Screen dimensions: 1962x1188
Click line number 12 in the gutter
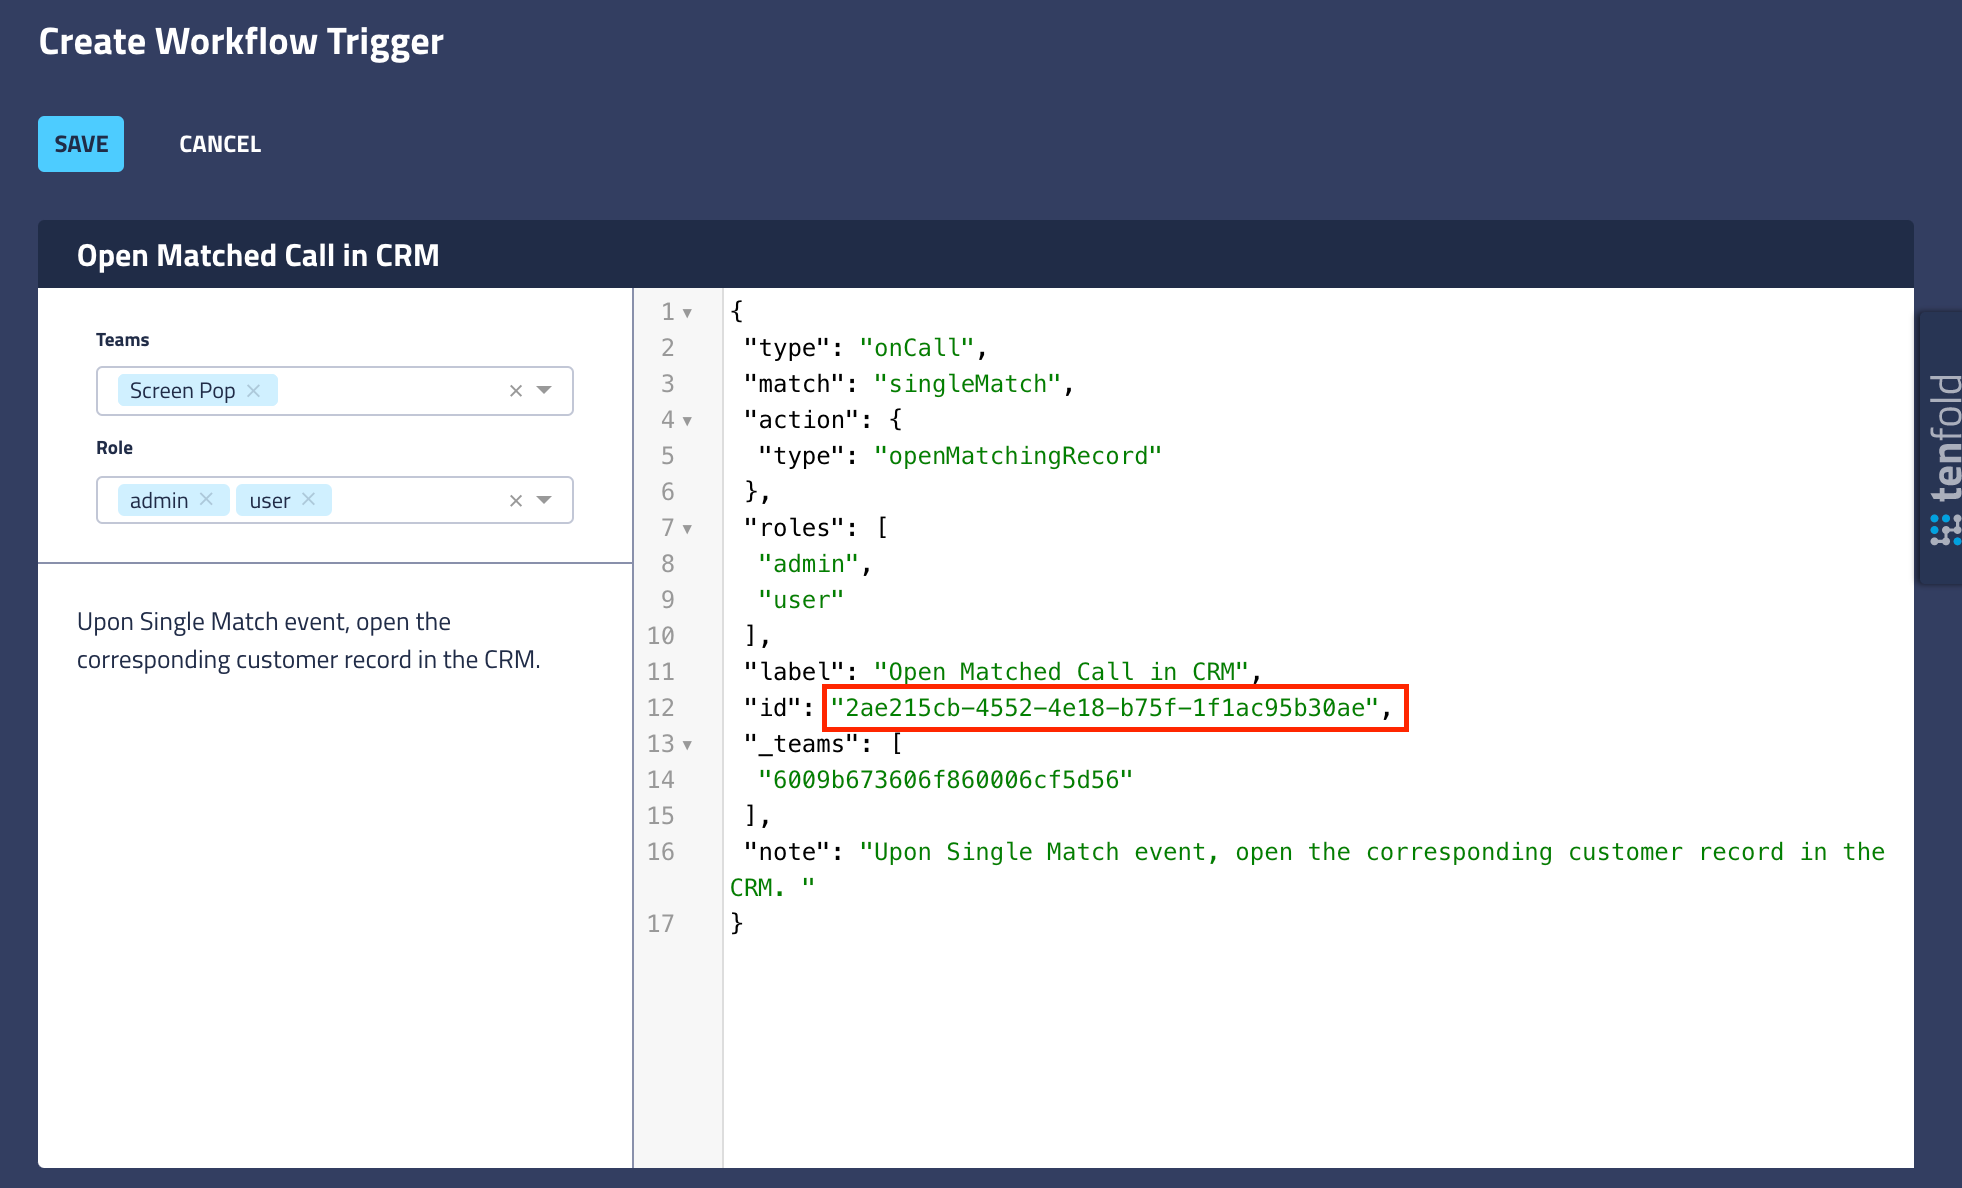[x=660, y=708]
